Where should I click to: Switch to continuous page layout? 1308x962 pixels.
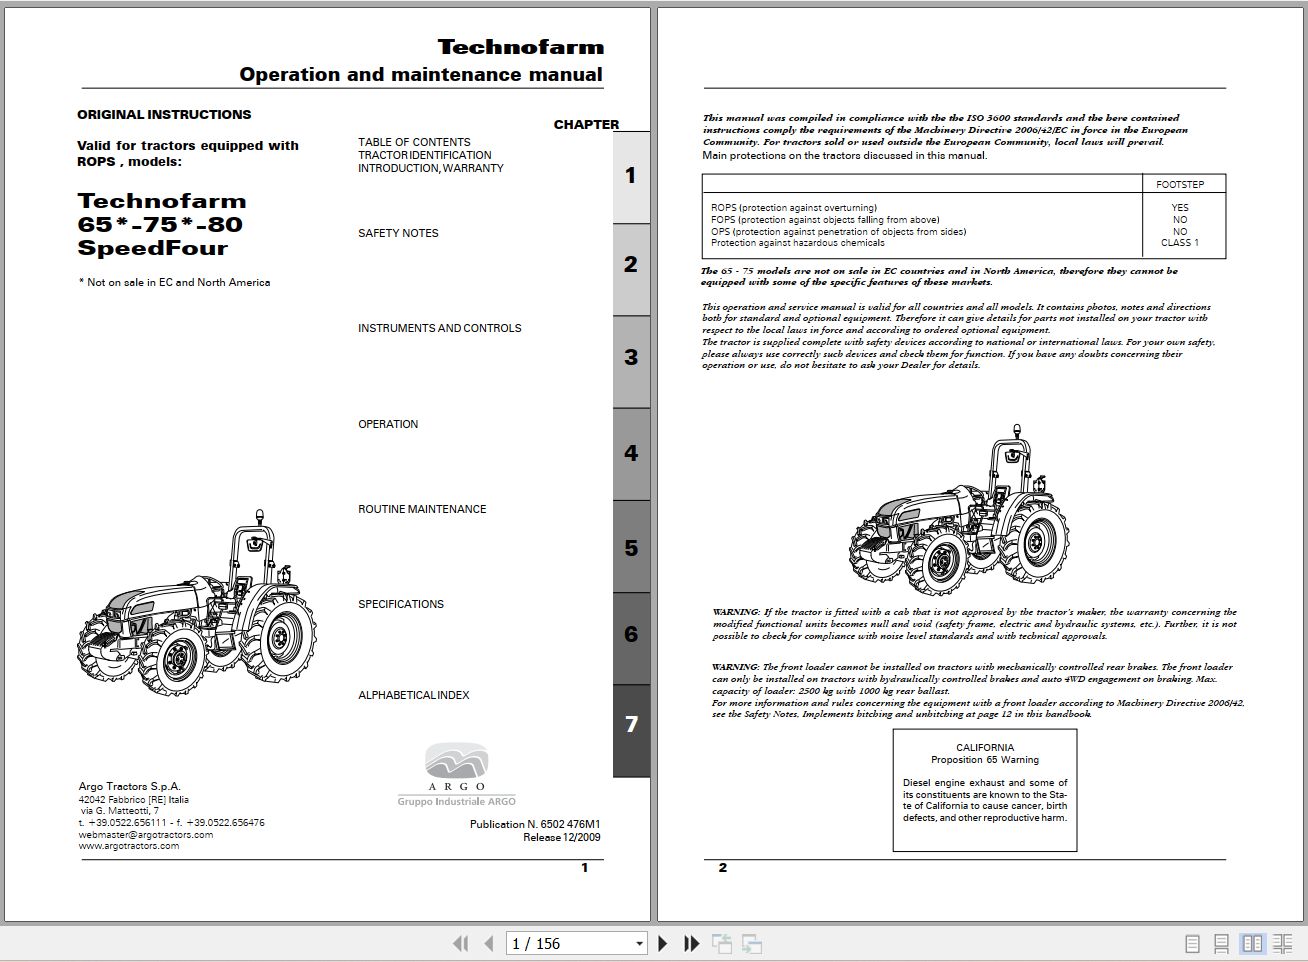pyautogui.click(x=1221, y=943)
